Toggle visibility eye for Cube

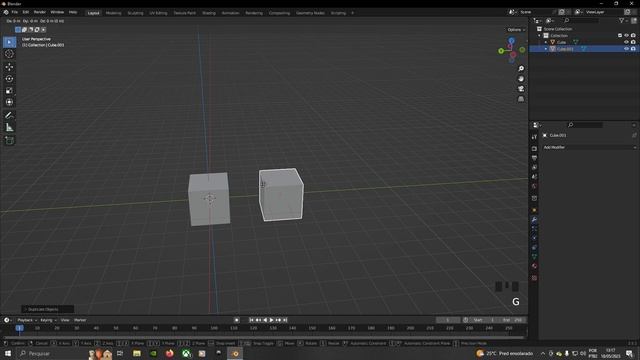pyautogui.click(x=627, y=42)
